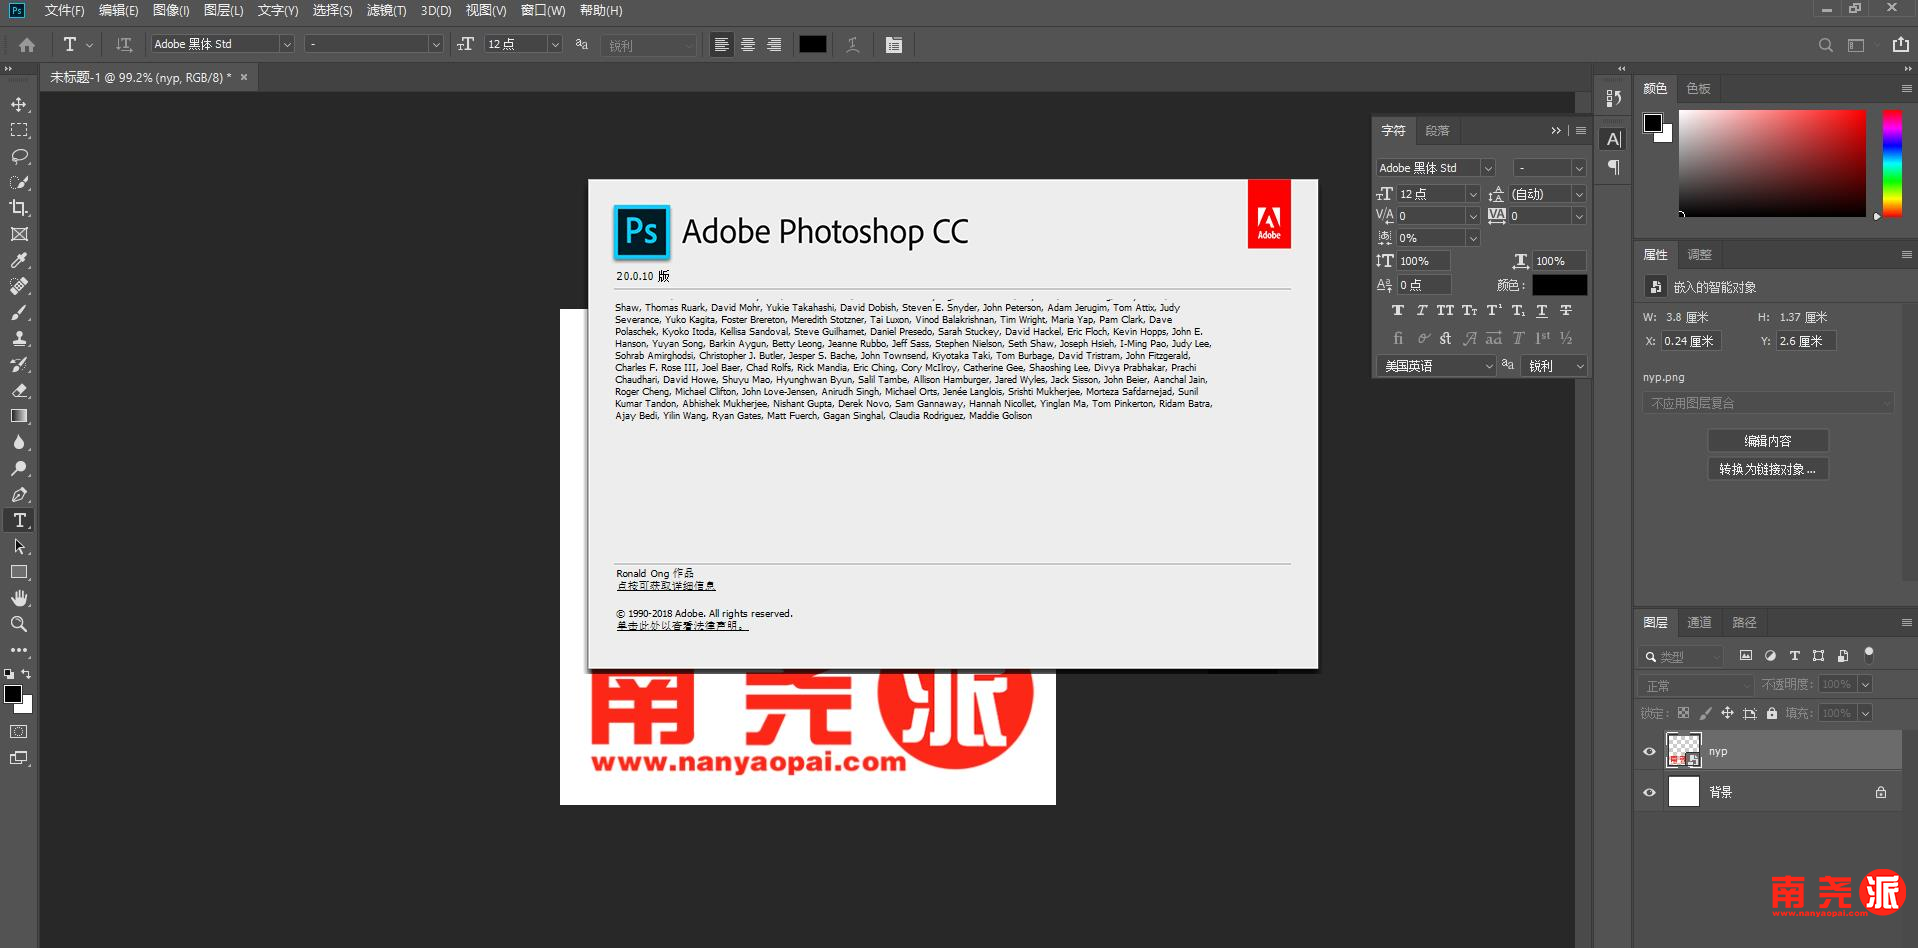Hide the 背景 layer
Viewport: 1918px width, 948px height.
point(1650,793)
